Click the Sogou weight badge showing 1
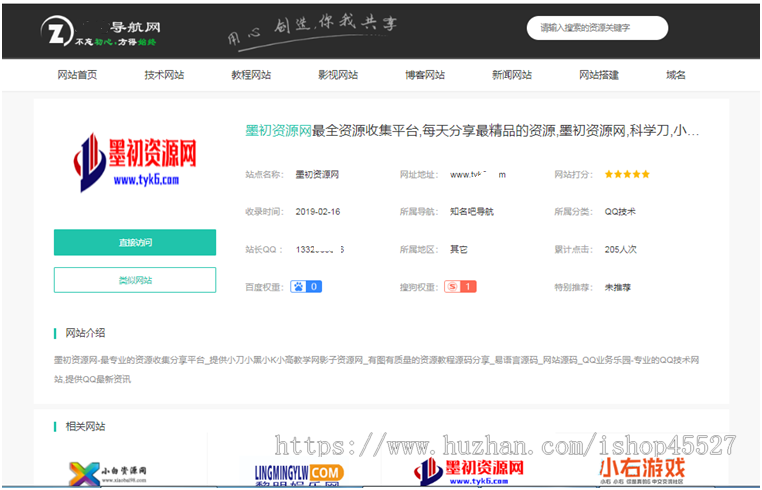762x490 pixels. [460, 287]
